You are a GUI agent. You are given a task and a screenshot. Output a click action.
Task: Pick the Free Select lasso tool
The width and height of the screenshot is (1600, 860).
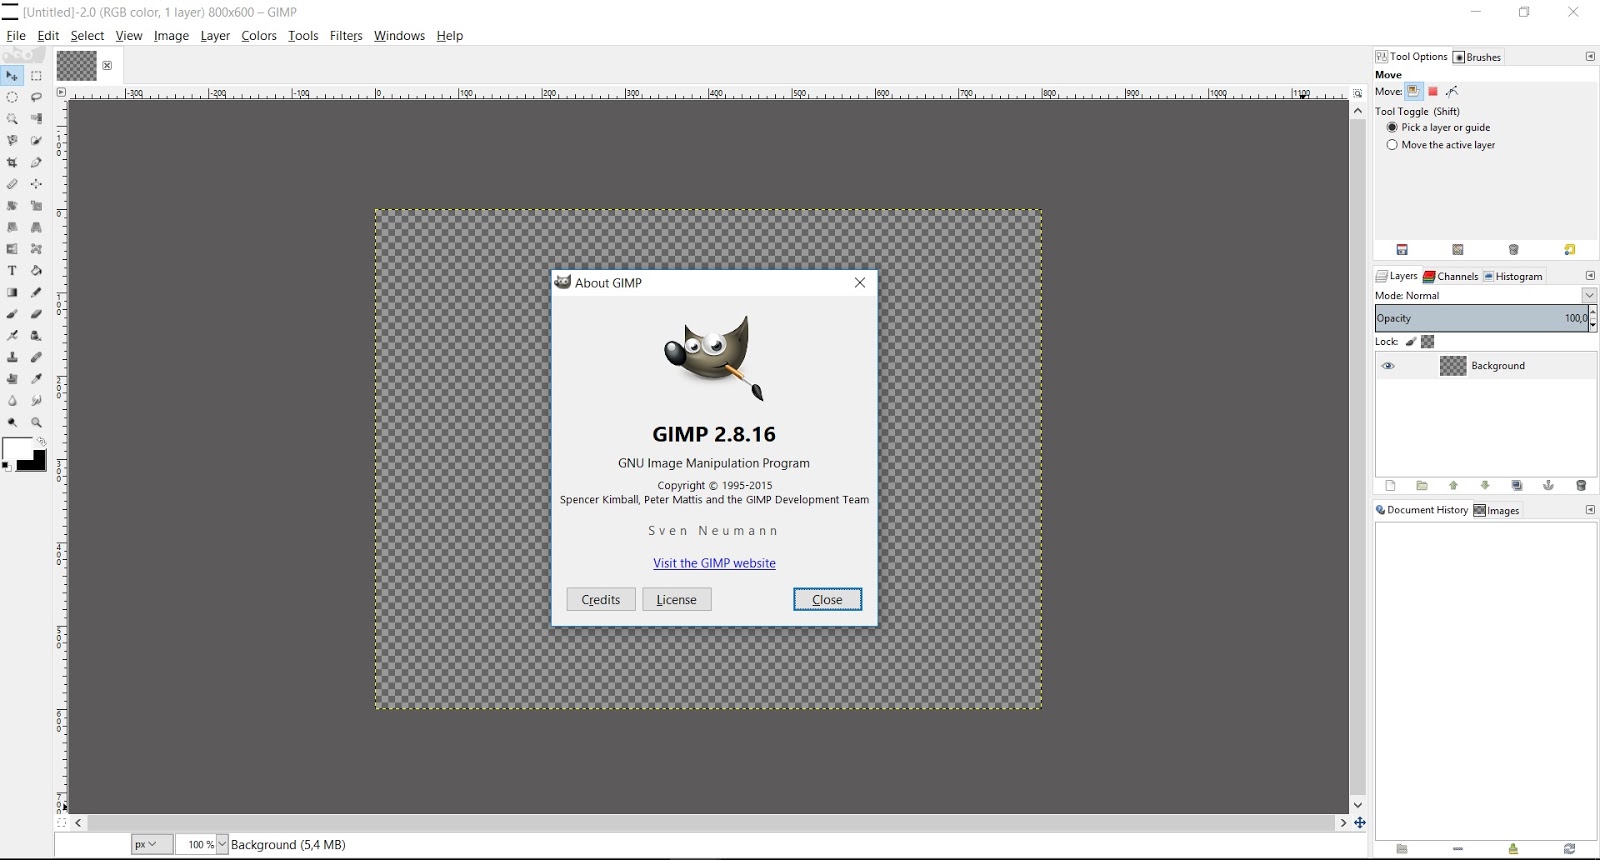[x=37, y=98]
